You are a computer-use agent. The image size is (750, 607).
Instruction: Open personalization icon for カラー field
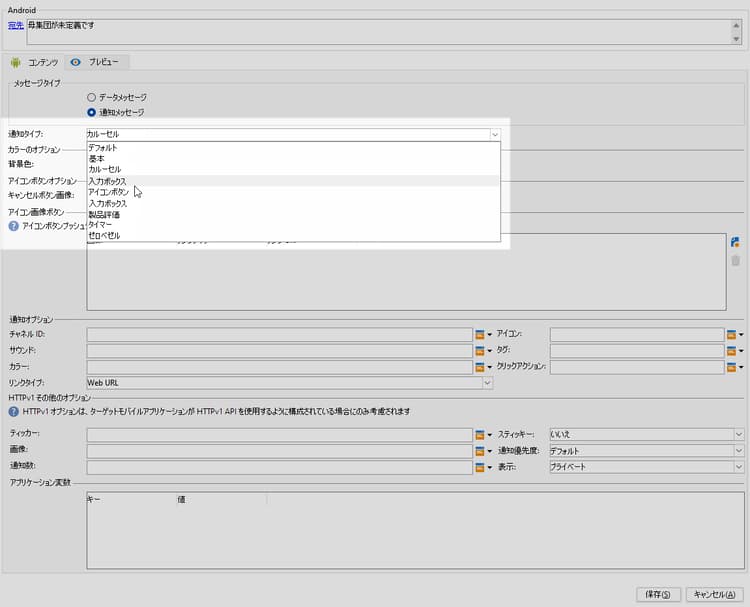click(x=480, y=367)
